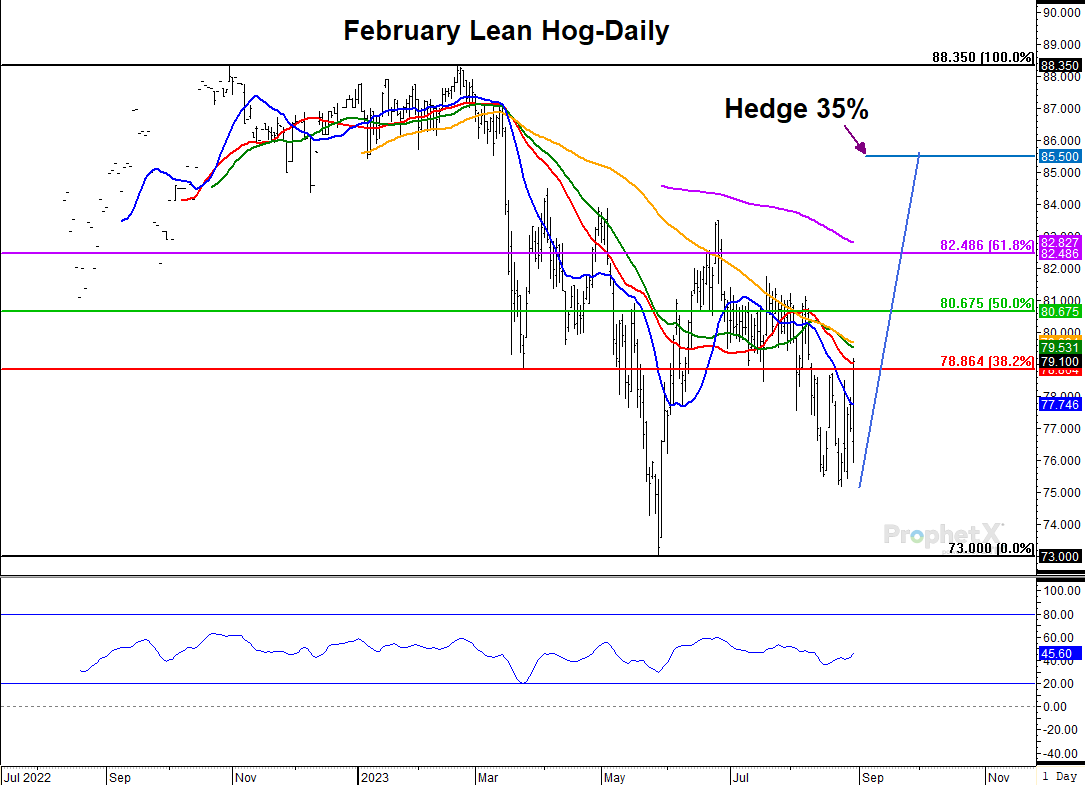Click the 77.000 price axis label

[x=1061, y=428]
